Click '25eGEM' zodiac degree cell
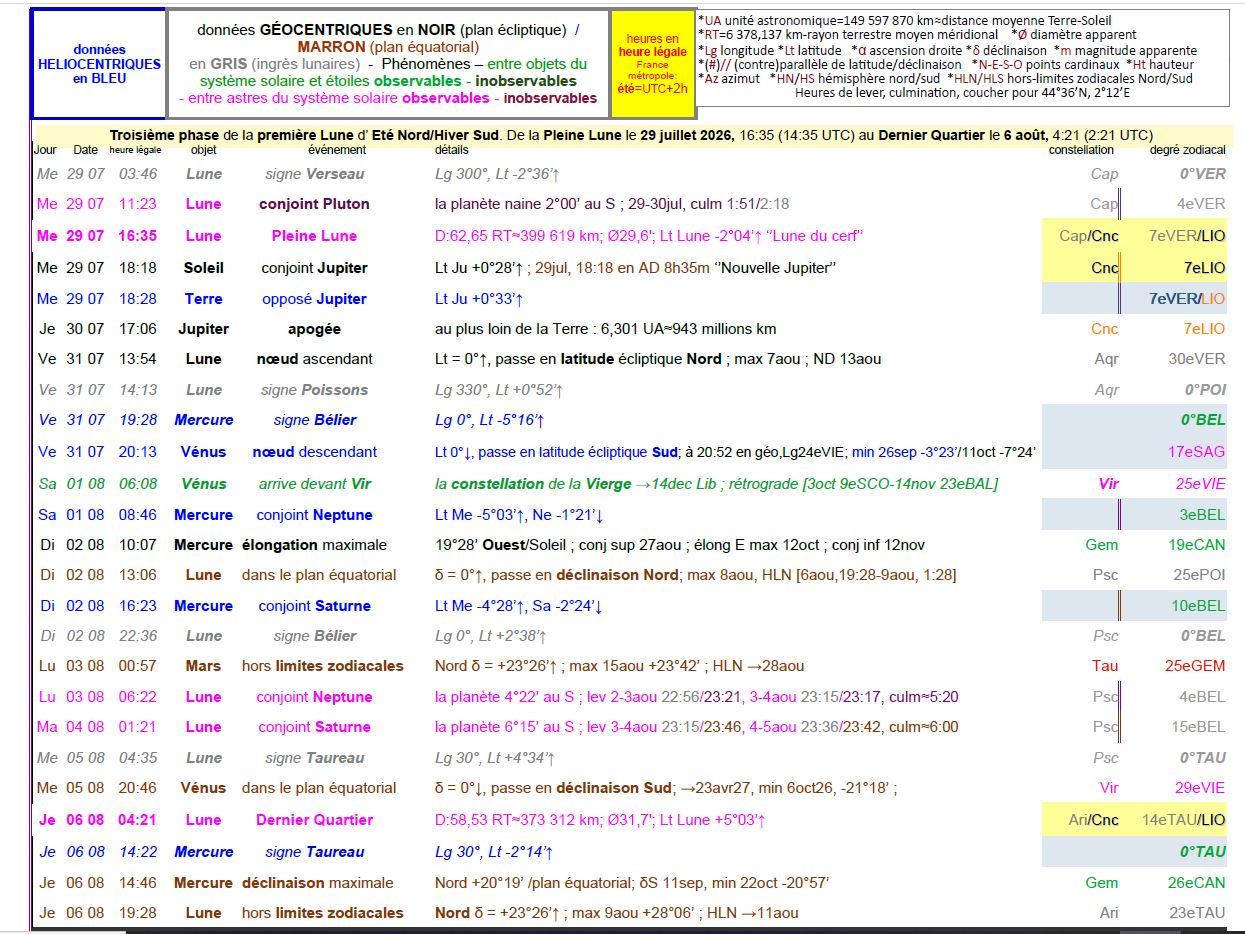The height and width of the screenshot is (934, 1245). pyautogui.click(x=1195, y=666)
